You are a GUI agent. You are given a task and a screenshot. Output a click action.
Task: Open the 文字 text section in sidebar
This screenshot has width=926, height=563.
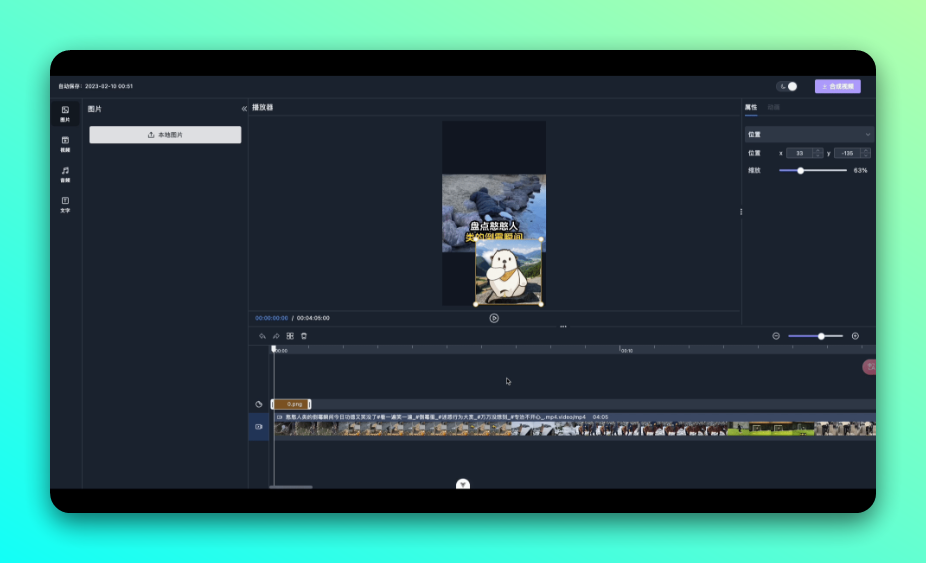(x=65, y=204)
